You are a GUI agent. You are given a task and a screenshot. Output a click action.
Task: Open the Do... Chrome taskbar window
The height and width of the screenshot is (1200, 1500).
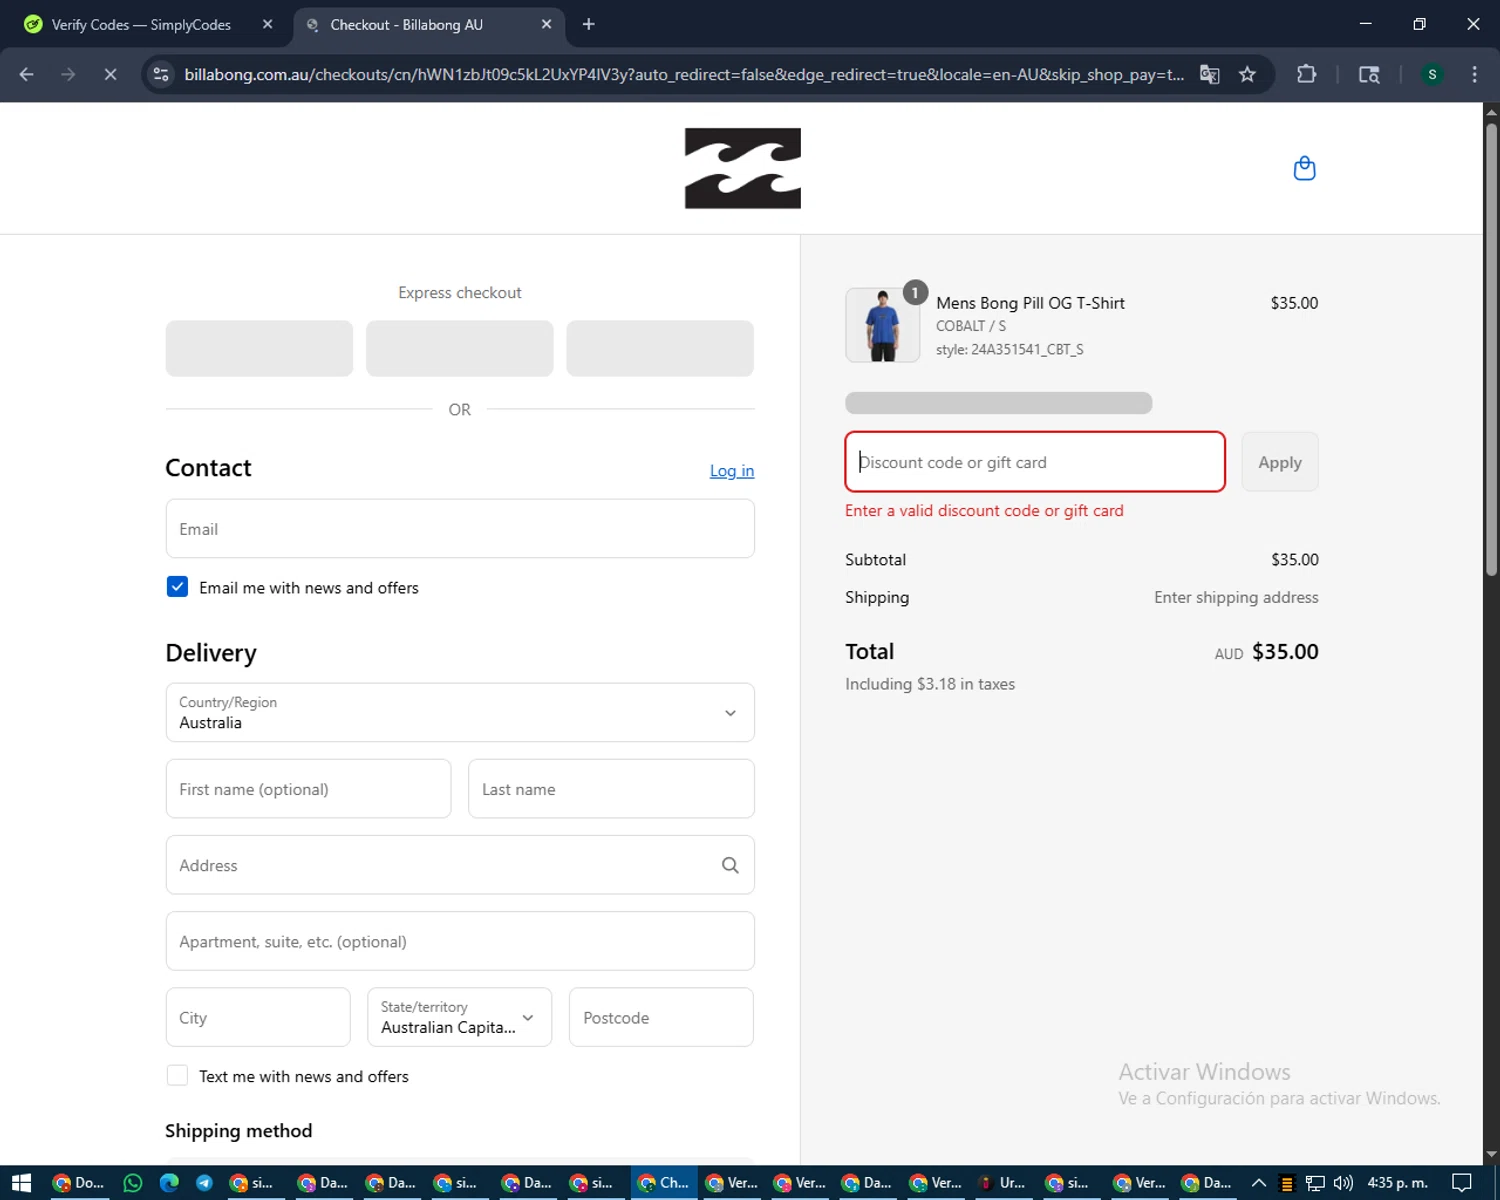click(79, 1182)
